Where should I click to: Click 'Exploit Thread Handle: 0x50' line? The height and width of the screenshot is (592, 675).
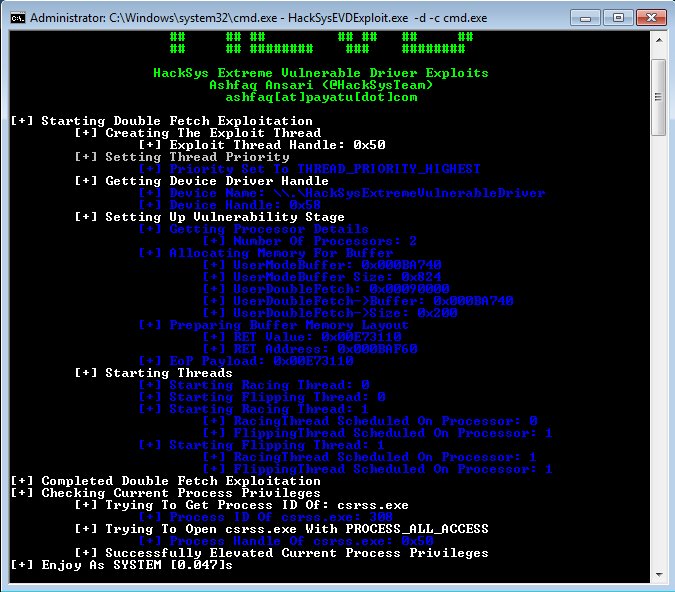coord(262,145)
